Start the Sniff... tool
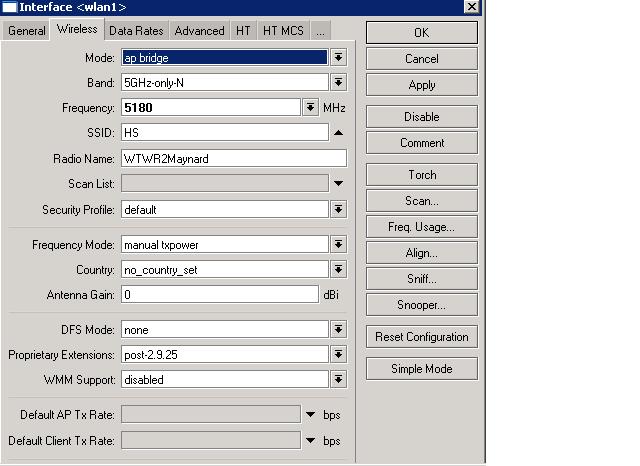 click(422, 279)
